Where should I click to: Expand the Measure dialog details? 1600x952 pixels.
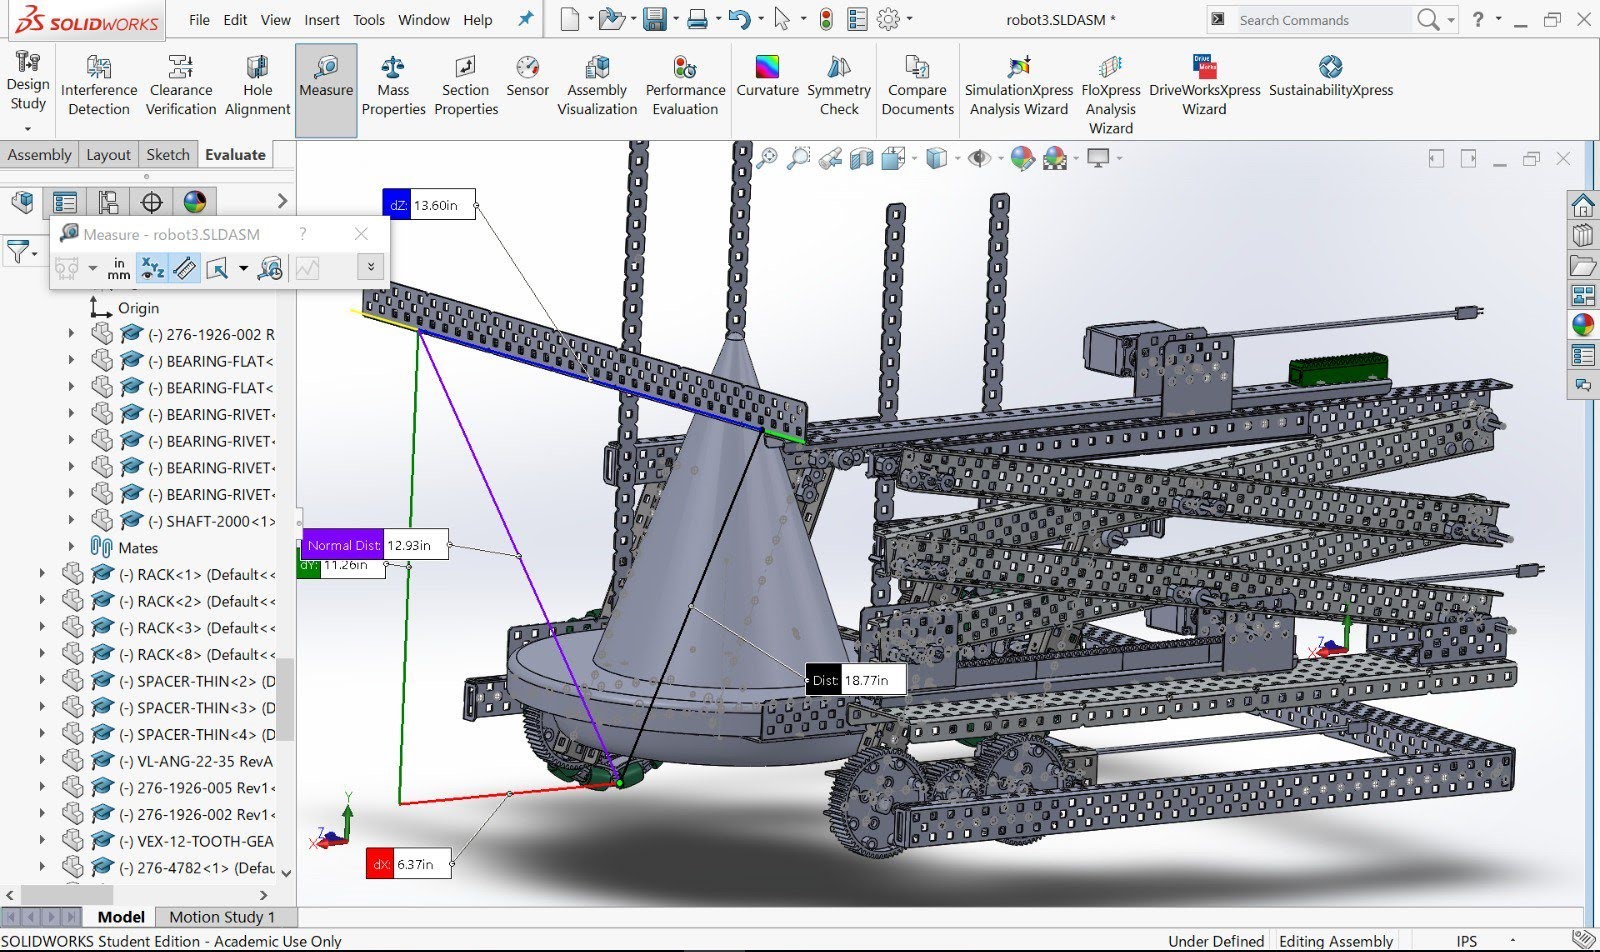[x=370, y=267]
